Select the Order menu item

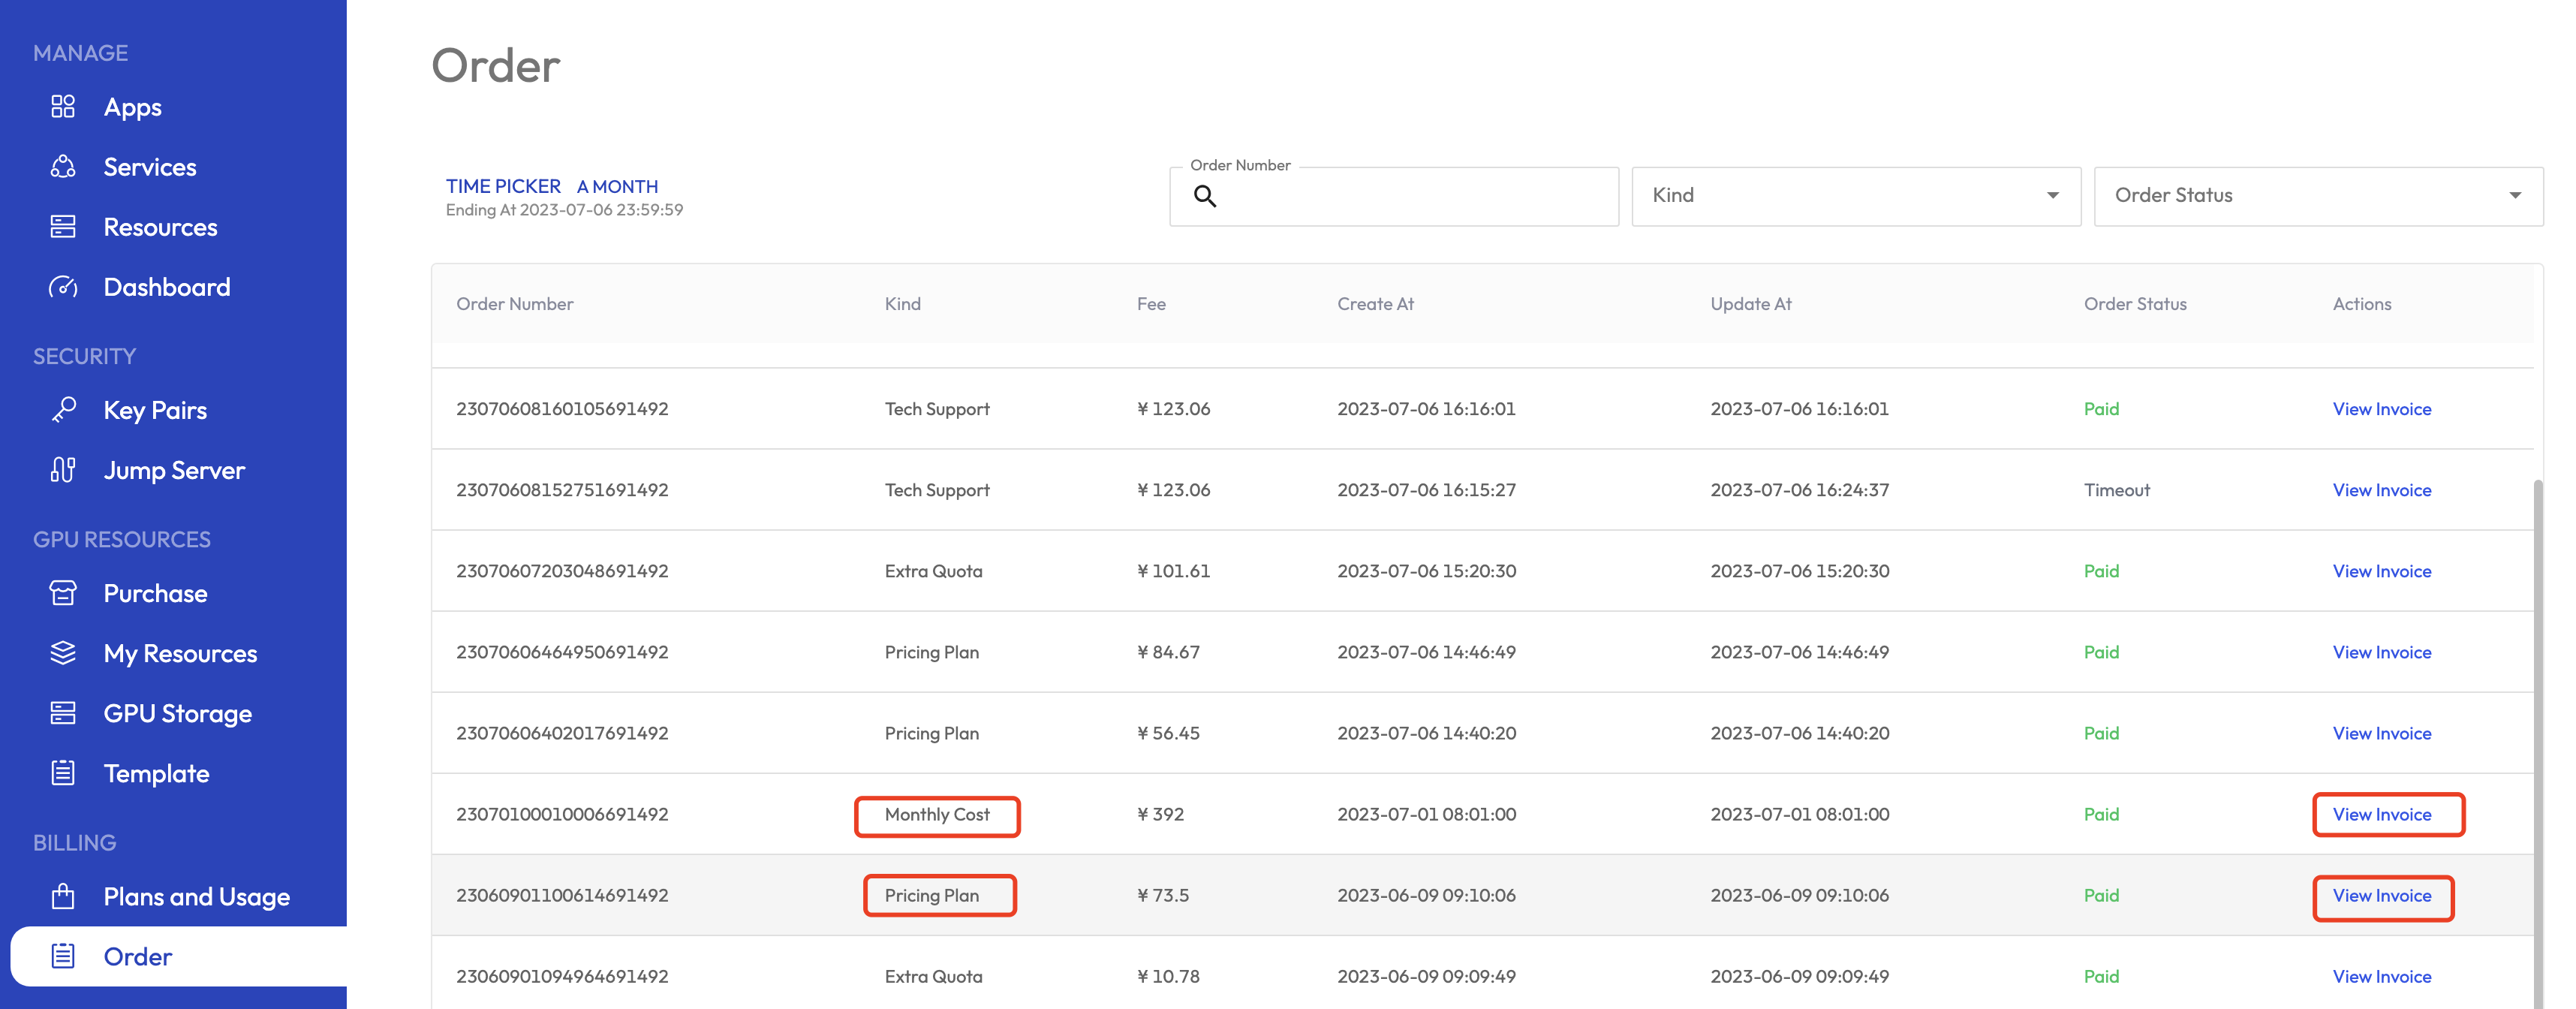pyautogui.click(x=138, y=956)
